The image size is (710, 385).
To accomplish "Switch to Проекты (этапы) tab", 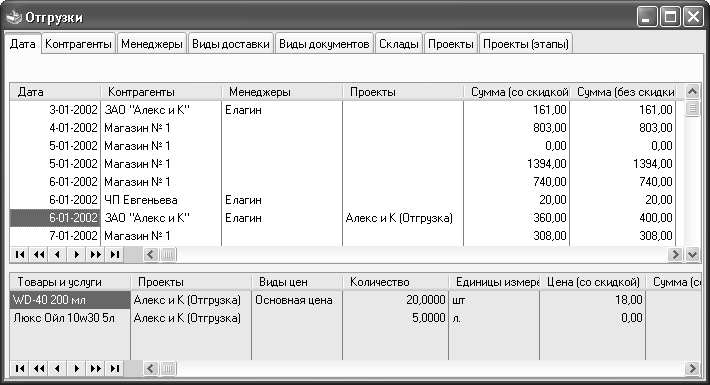I will (x=526, y=44).
